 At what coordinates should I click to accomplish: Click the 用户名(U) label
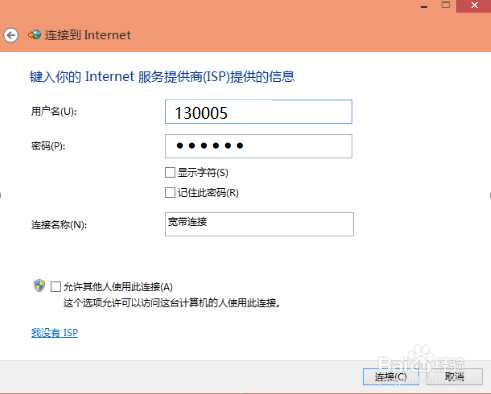pos(54,111)
